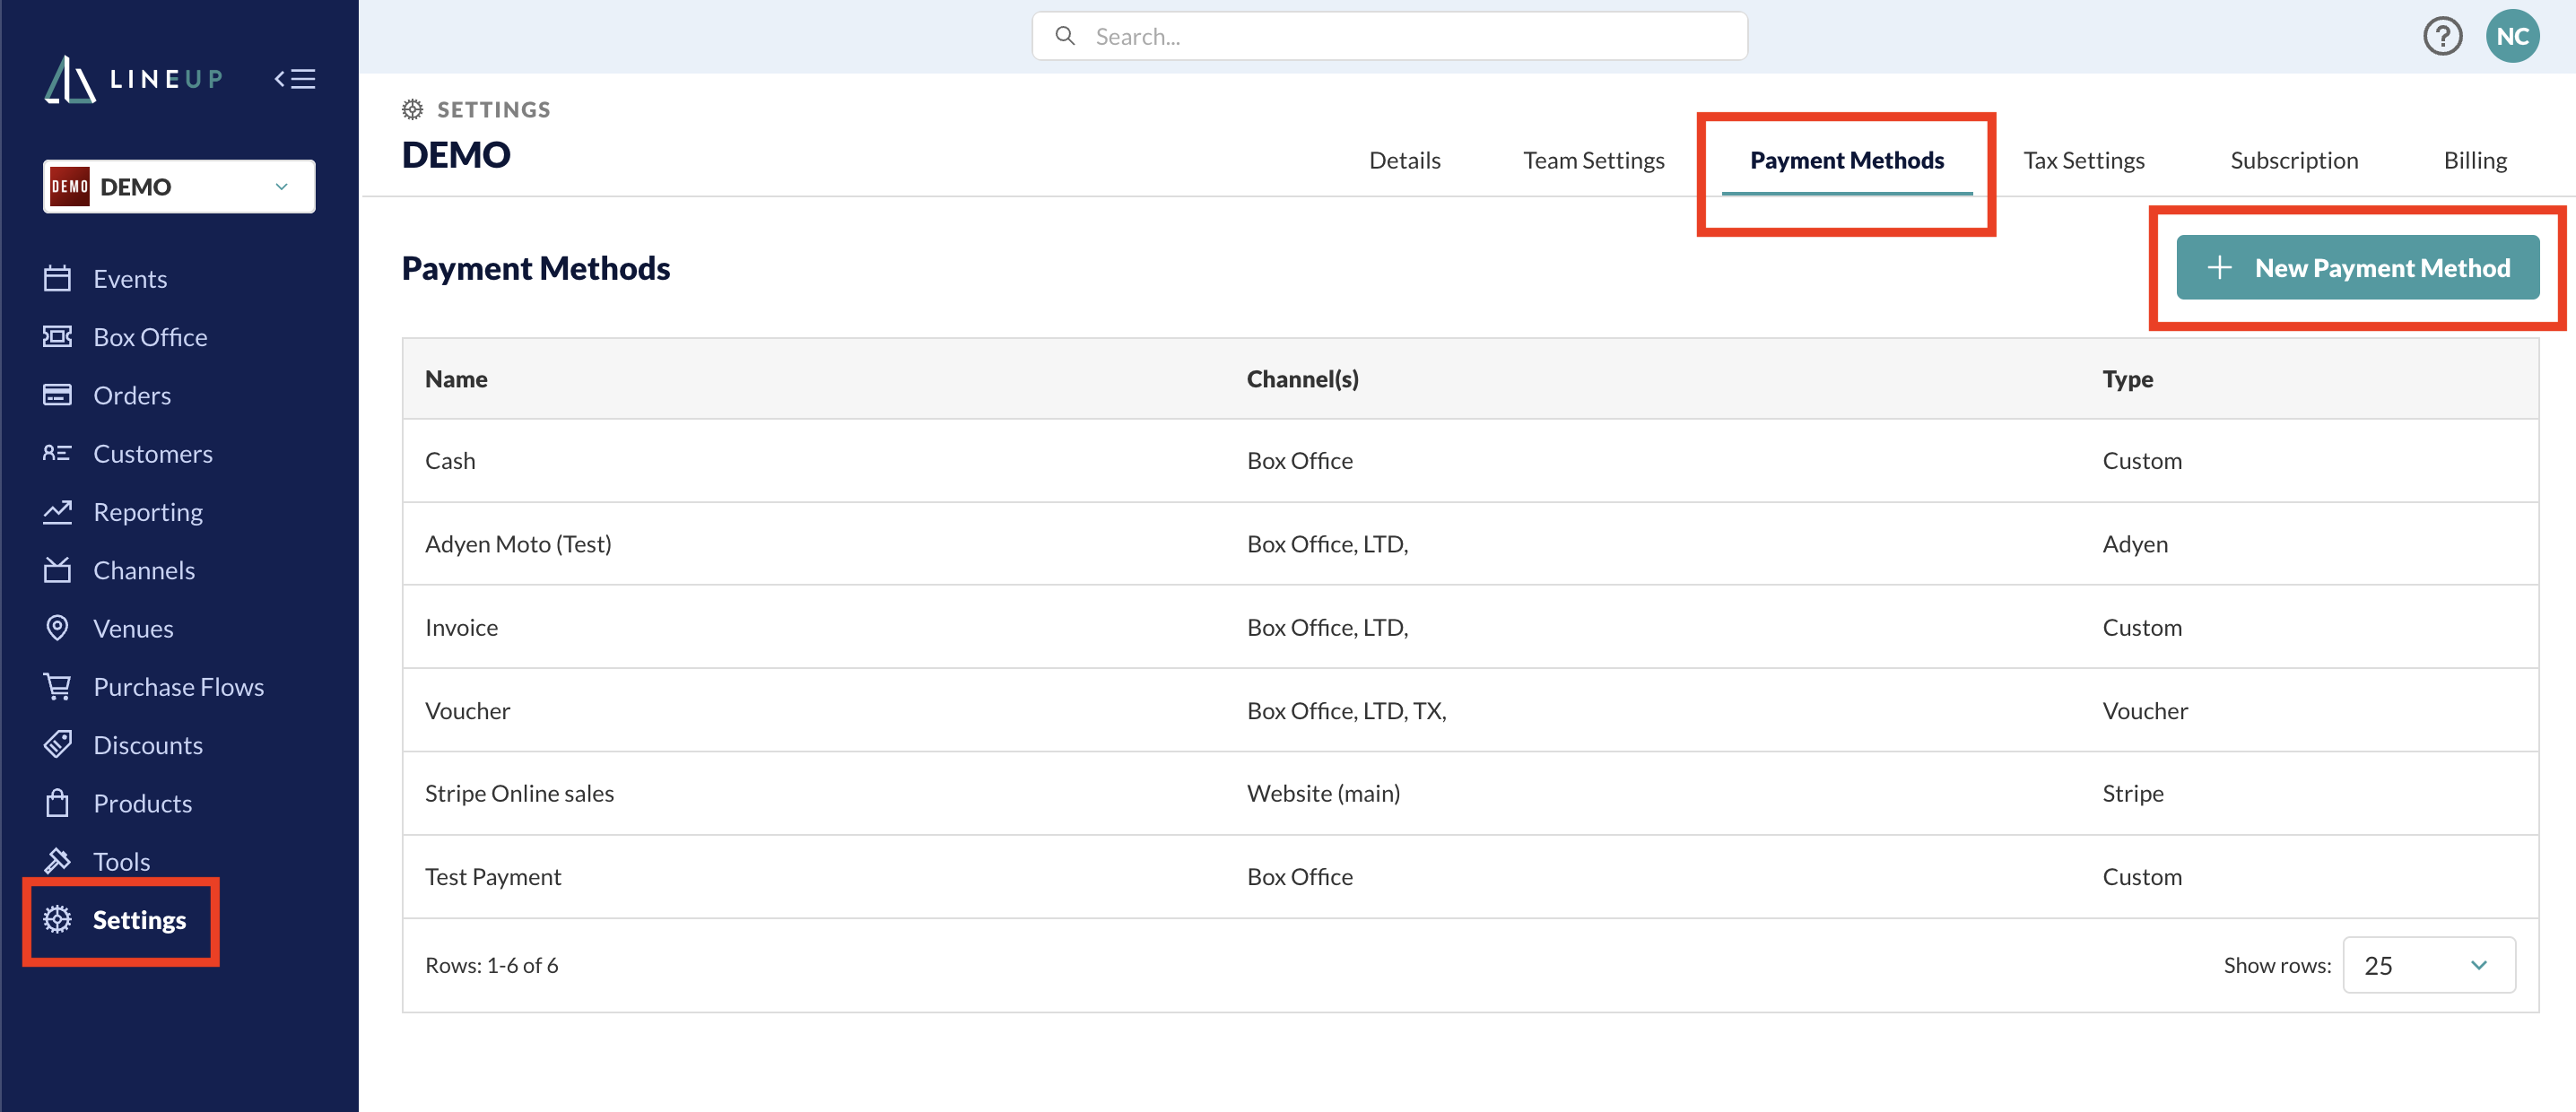Viewport: 2576px width, 1112px height.
Task: Click the New Payment Method button
Action: (x=2357, y=267)
